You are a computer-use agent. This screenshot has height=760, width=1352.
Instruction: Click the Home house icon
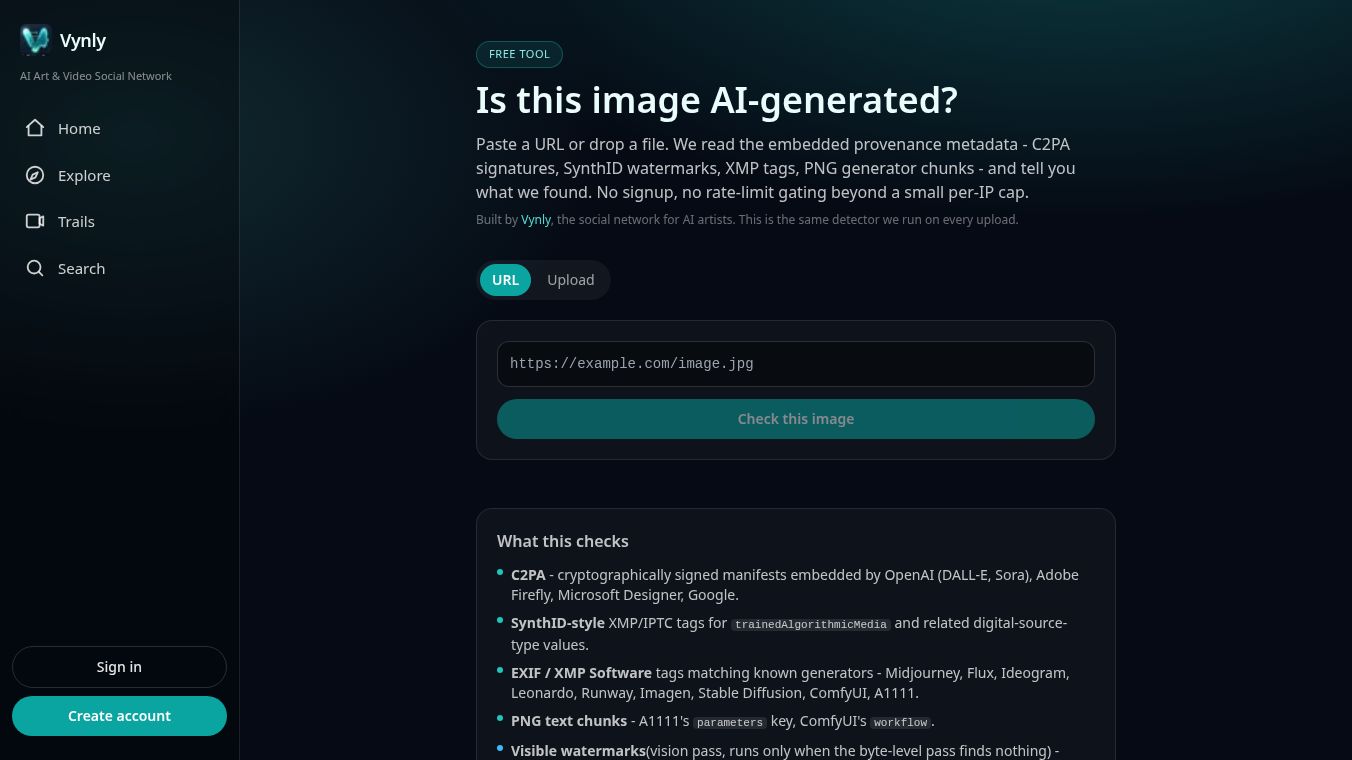(35, 128)
